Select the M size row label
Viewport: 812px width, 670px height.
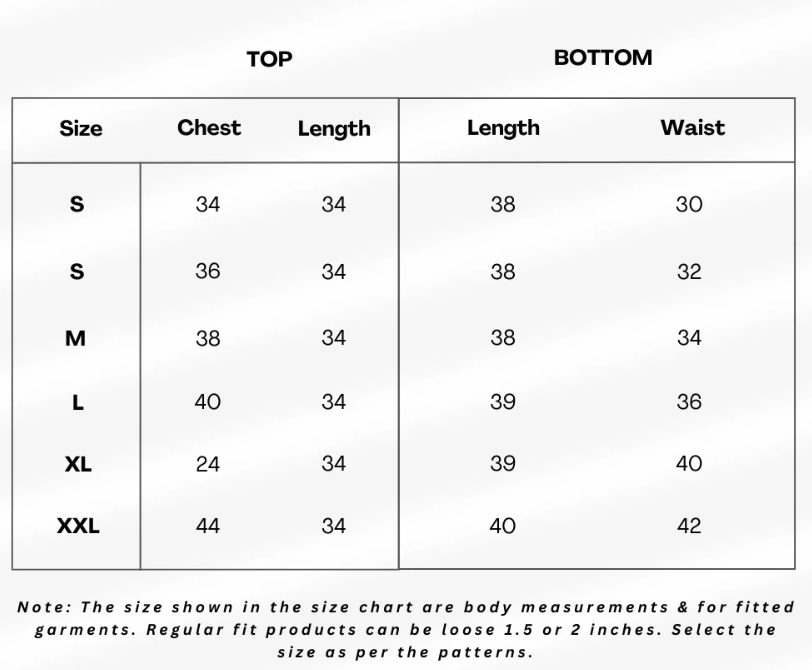pos(76,339)
